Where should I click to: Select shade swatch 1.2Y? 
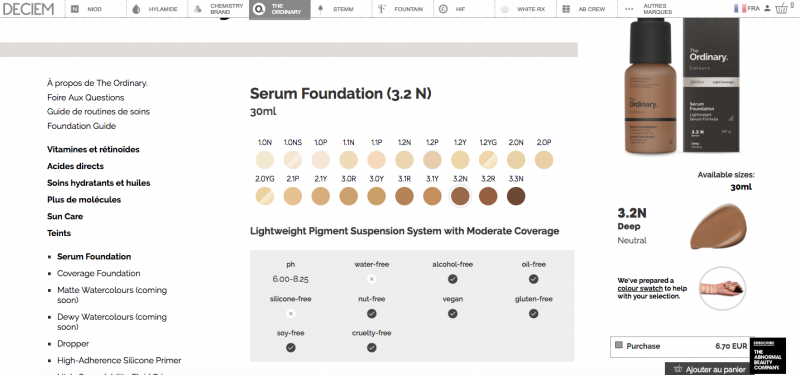tap(460, 160)
